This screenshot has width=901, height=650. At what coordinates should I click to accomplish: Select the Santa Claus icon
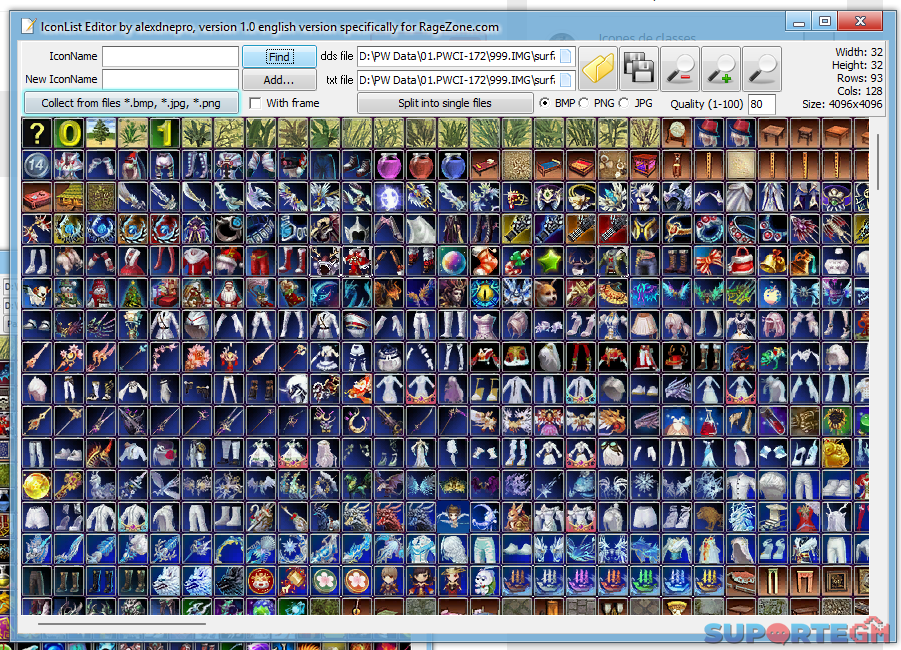[x=229, y=293]
